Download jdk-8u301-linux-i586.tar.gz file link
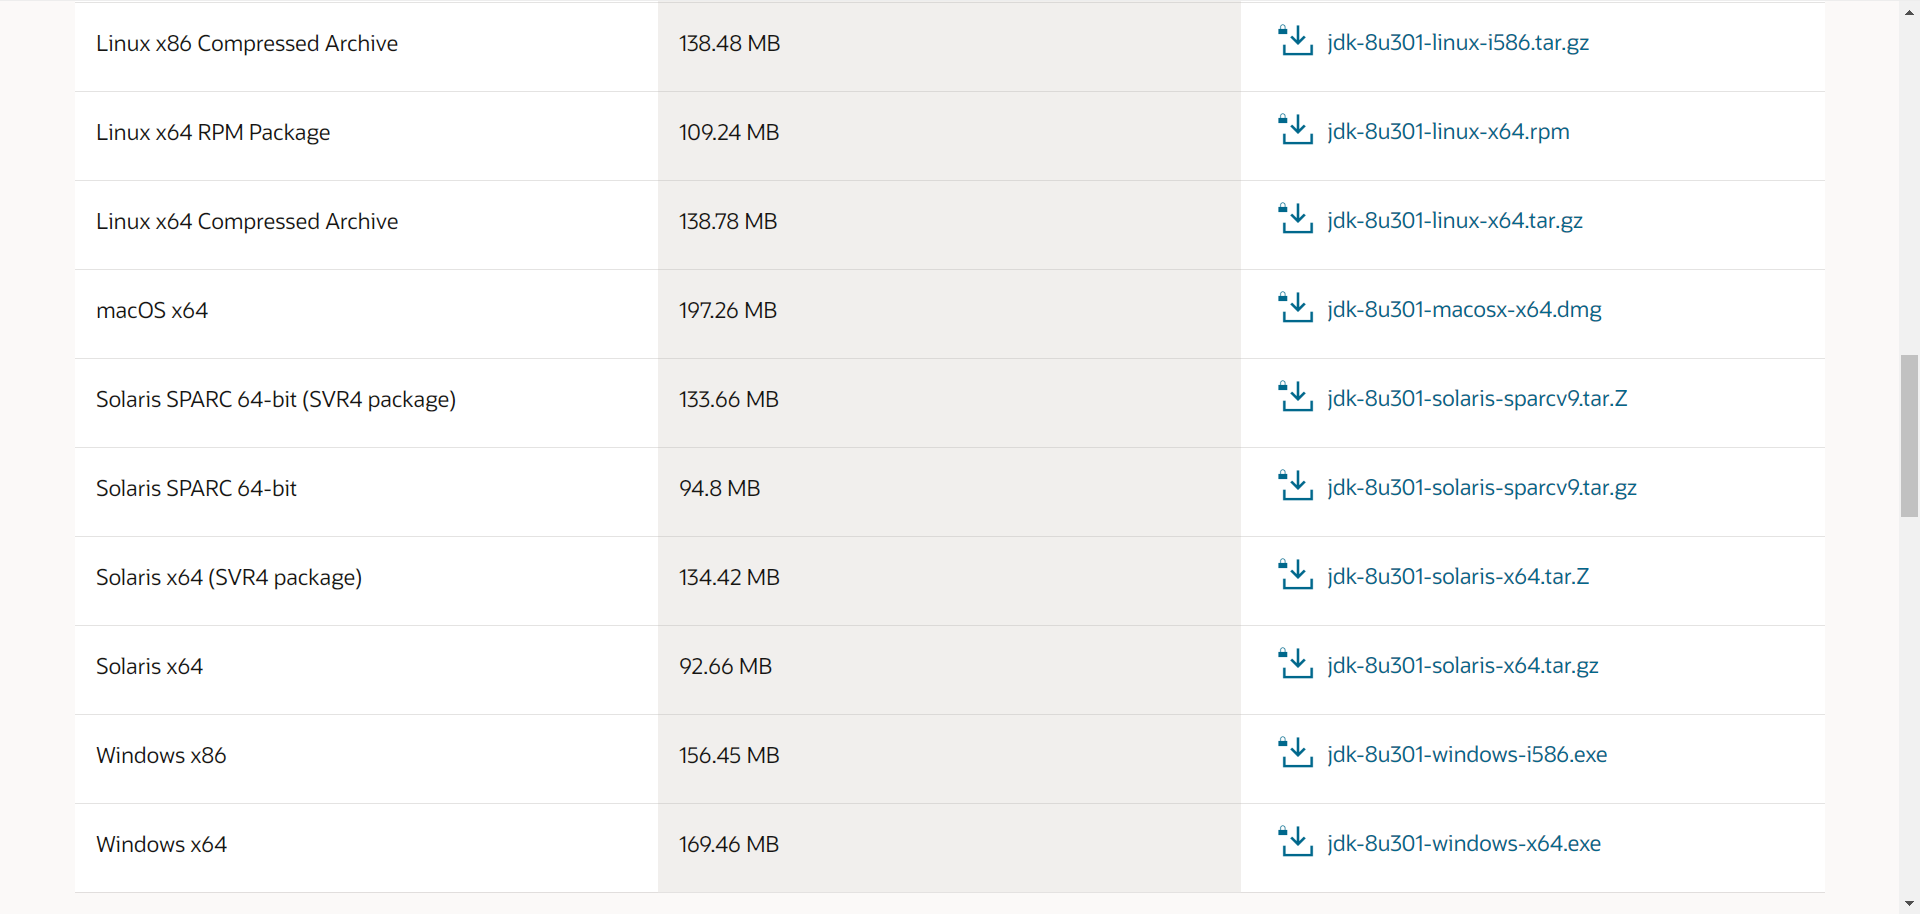Screen dimensions: 1920x914 [x=1458, y=42]
